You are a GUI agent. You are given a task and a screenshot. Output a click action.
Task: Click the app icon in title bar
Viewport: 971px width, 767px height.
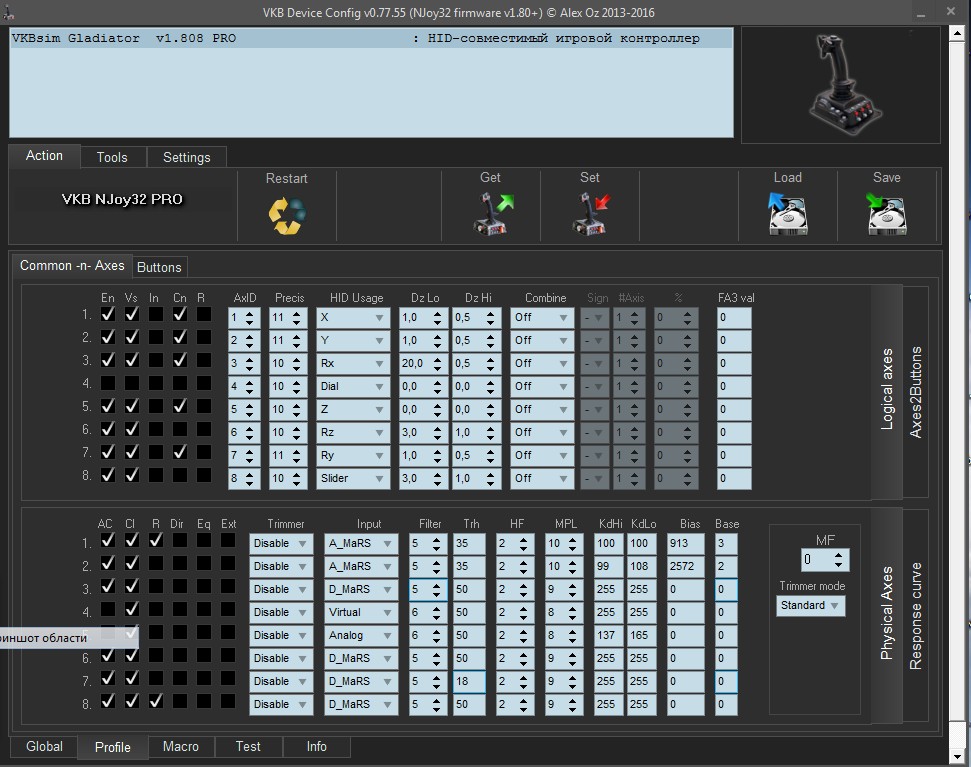click(7, 11)
